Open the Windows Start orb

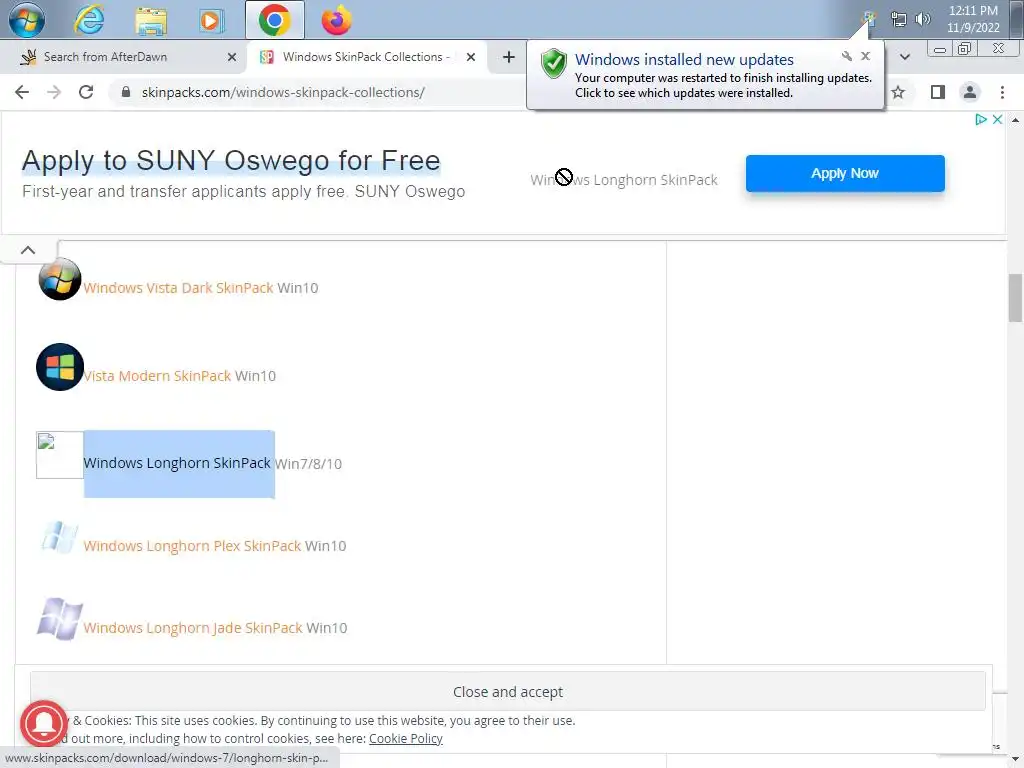point(27,20)
